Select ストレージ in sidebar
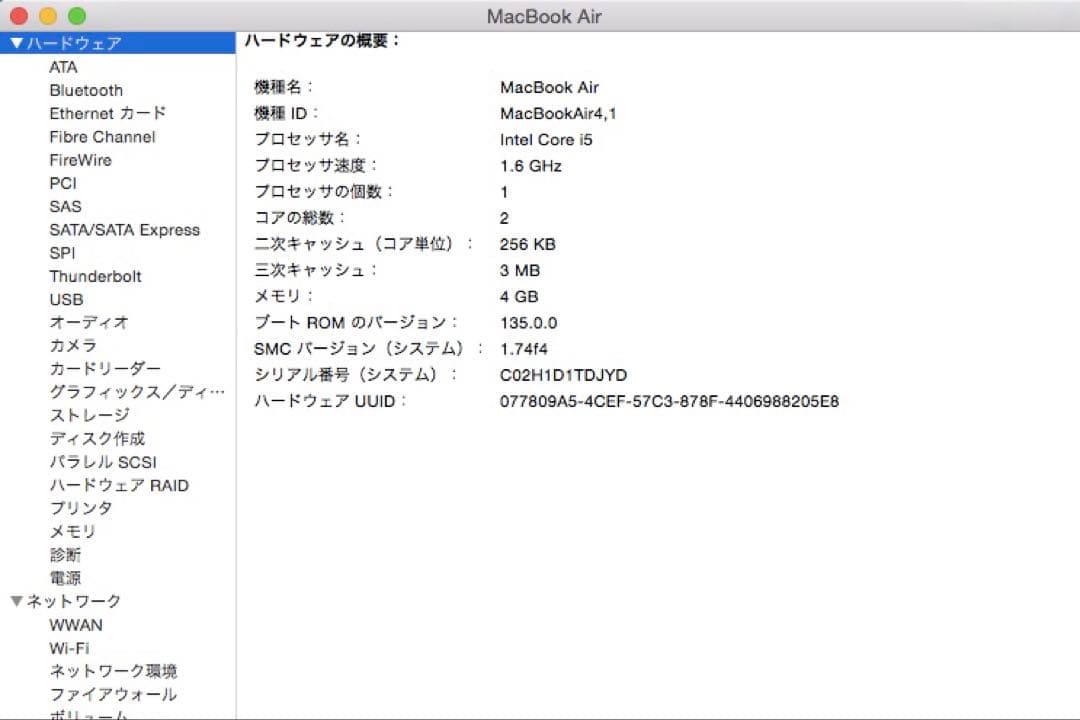This screenshot has width=1080, height=720. 90,415
